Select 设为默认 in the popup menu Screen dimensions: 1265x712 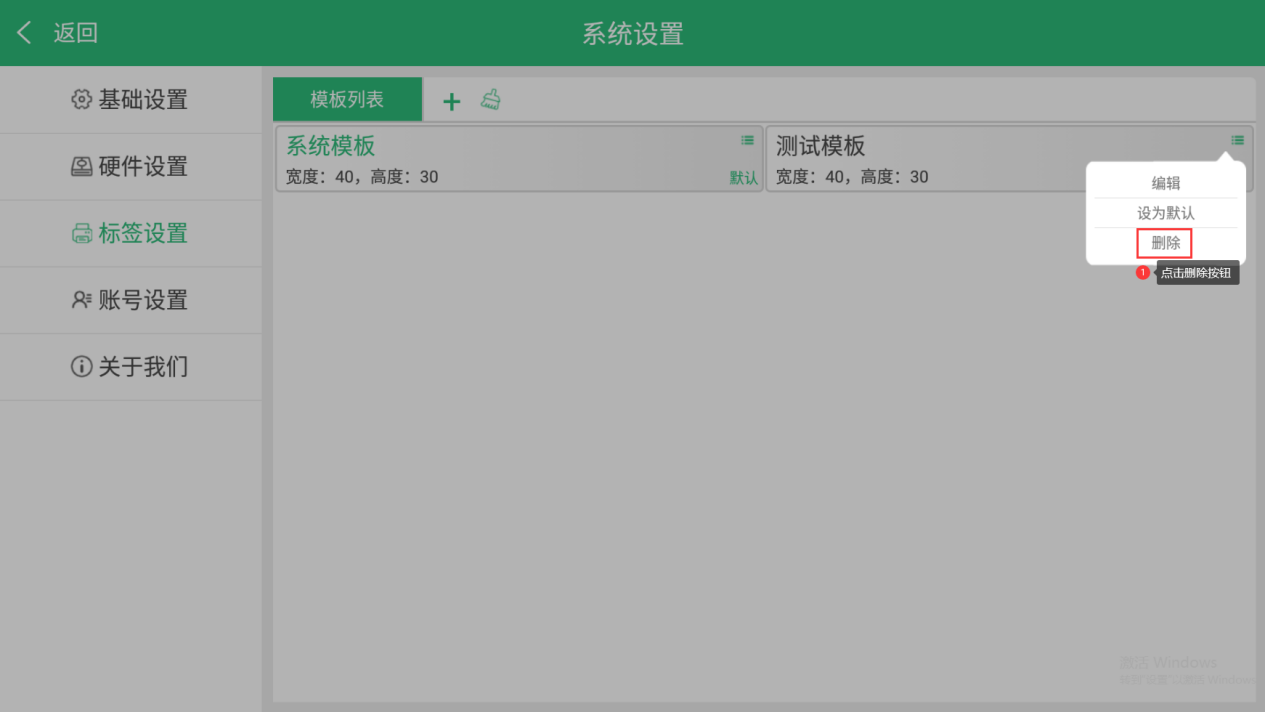[x=1166, y=213]
